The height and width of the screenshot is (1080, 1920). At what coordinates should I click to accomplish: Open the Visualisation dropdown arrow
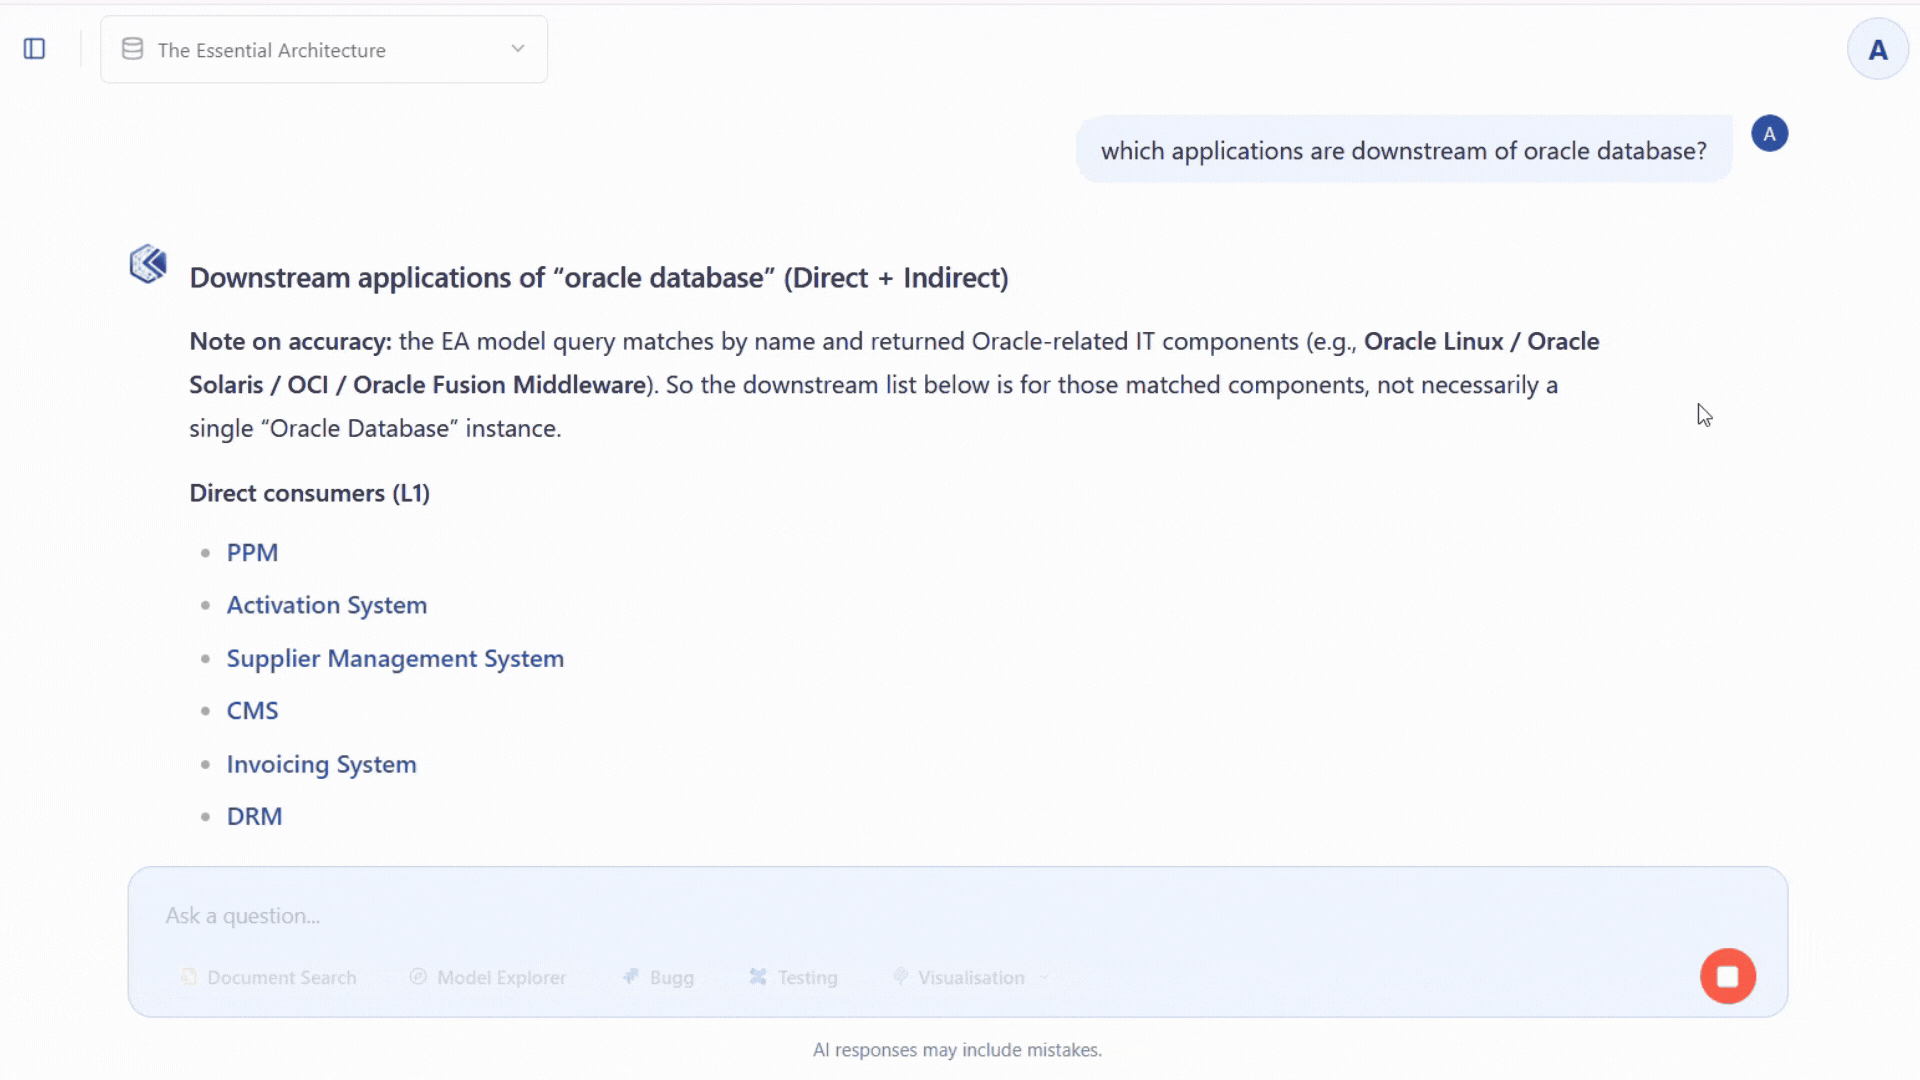coord(1044,977)
